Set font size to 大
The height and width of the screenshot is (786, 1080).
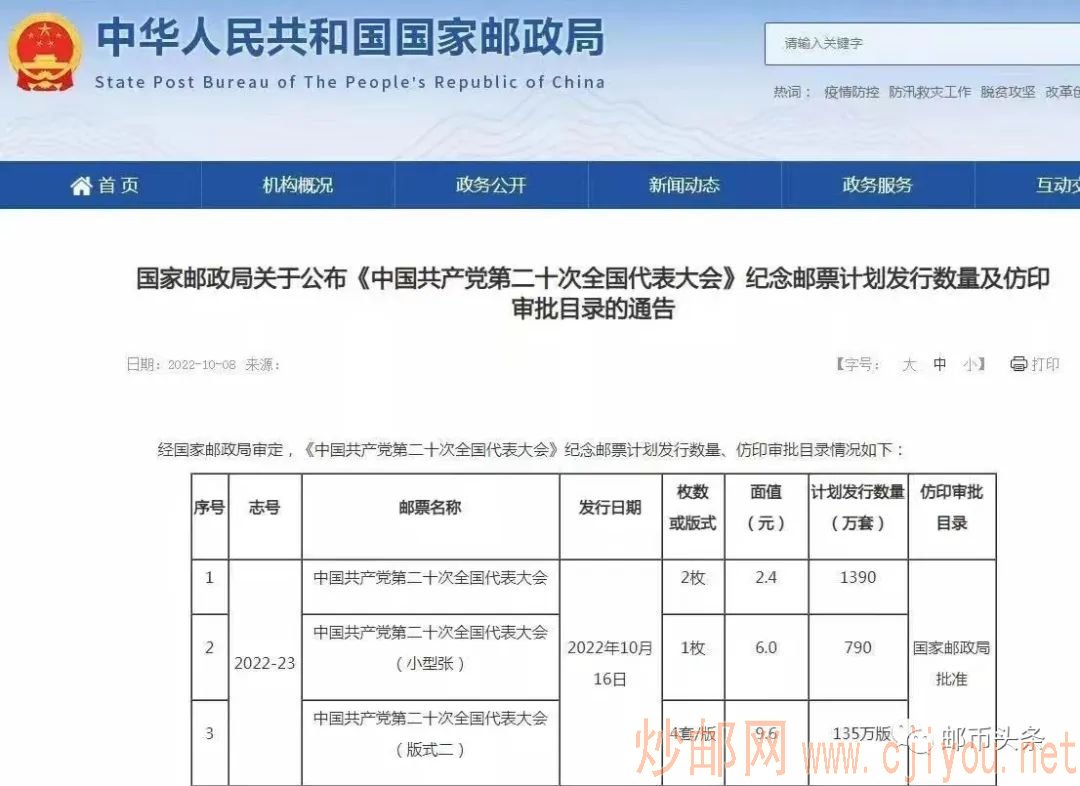909,364
